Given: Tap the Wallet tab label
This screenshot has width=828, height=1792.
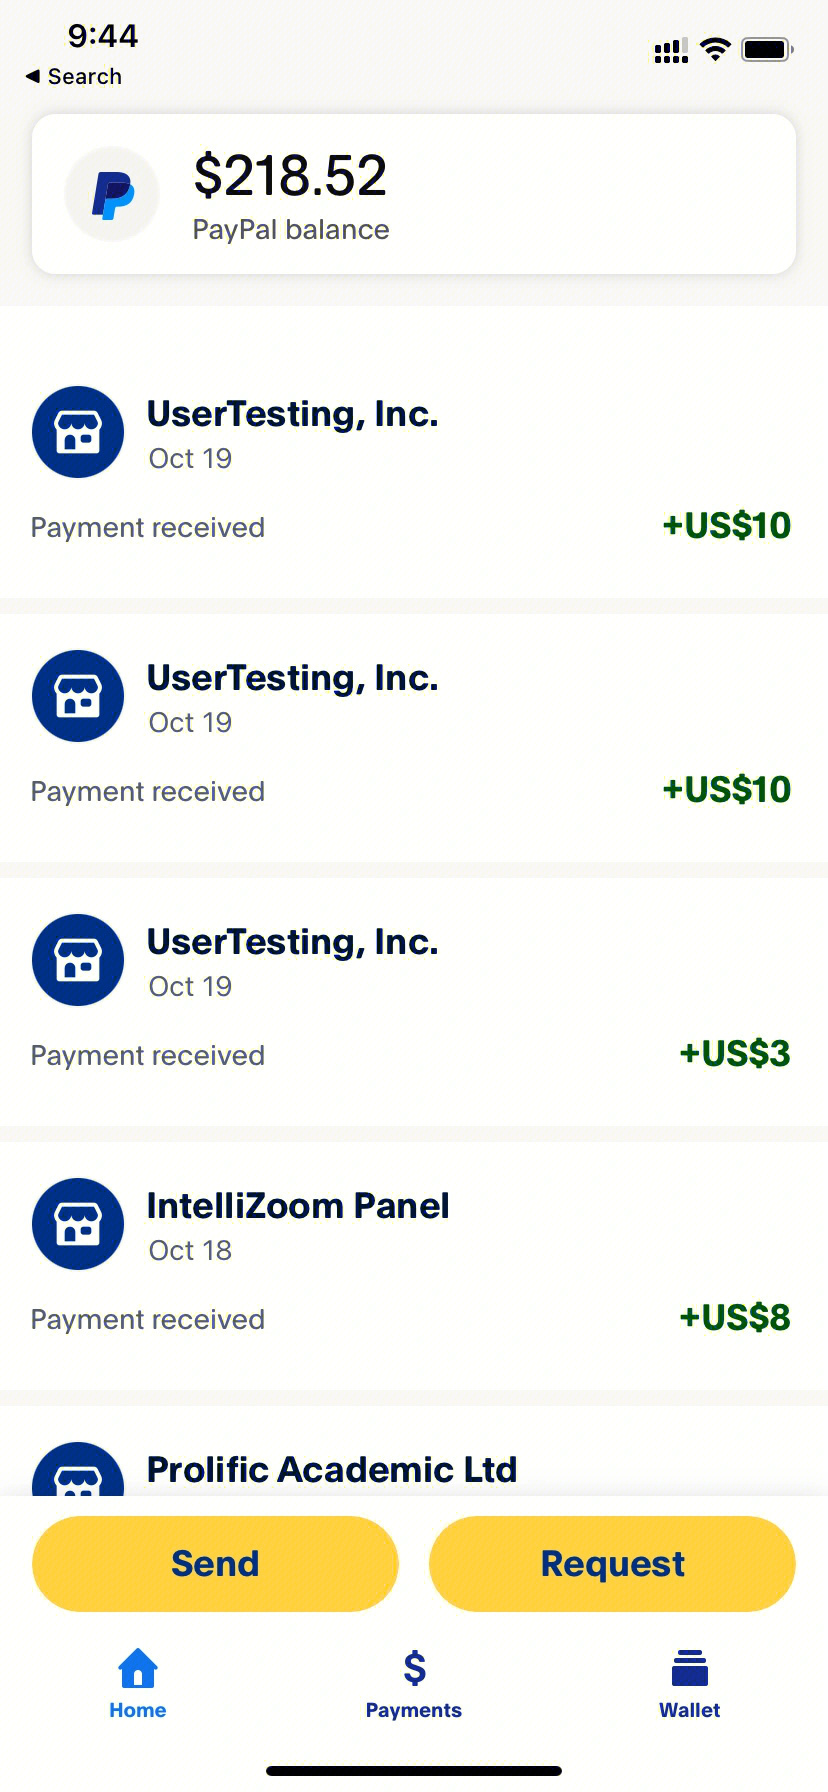Looking at the screenshot, I should click(x=690, y=1710).
